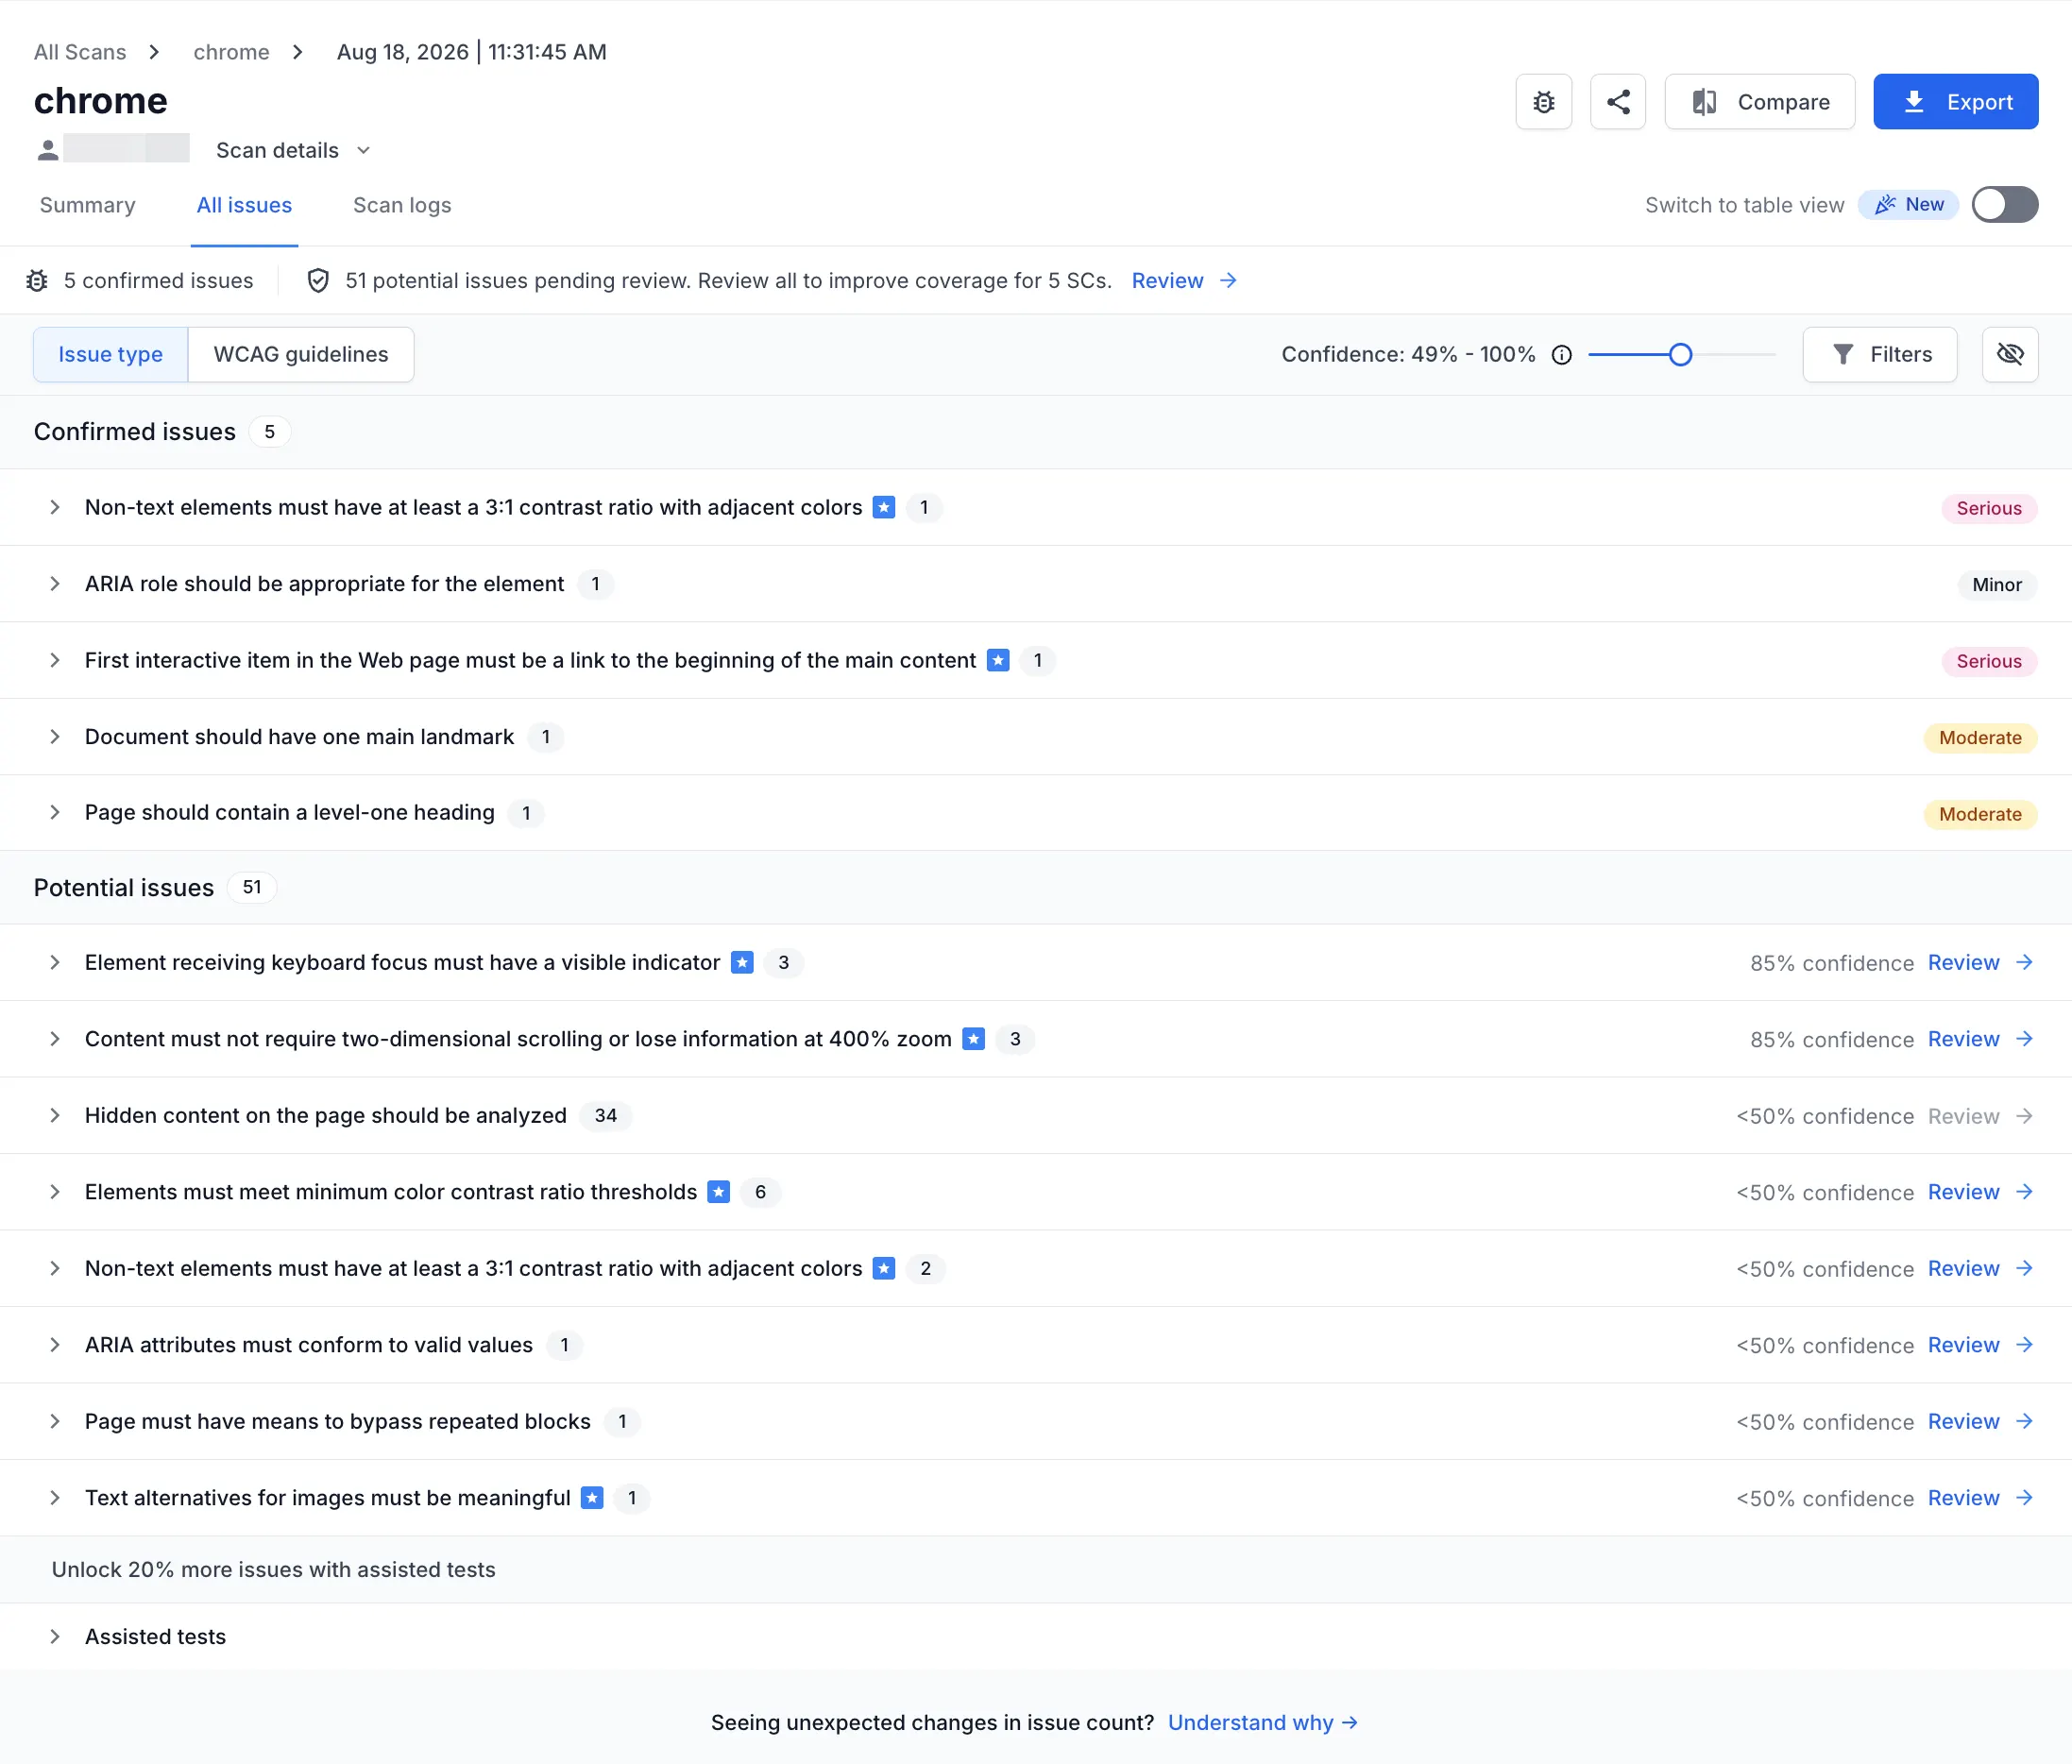
Task: Expand Page should contain level-one heading
Action: coord(55,813)
